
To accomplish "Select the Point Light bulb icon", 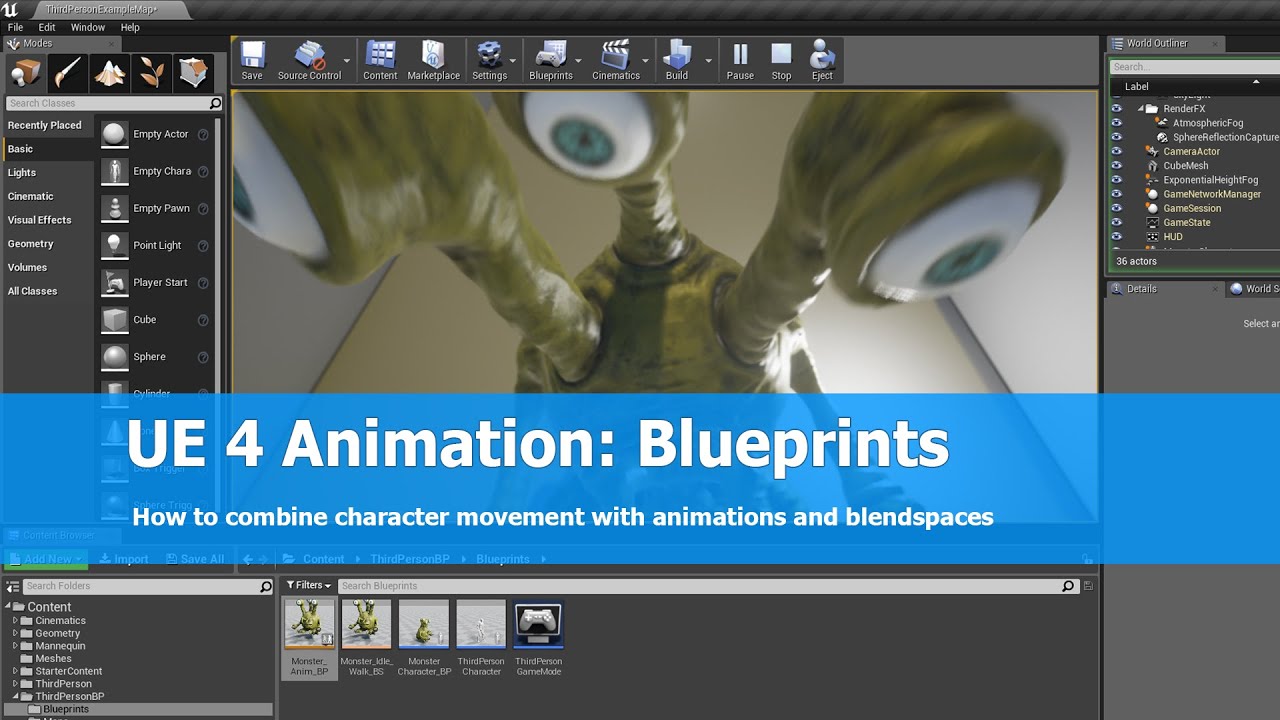I will (115, 245).
